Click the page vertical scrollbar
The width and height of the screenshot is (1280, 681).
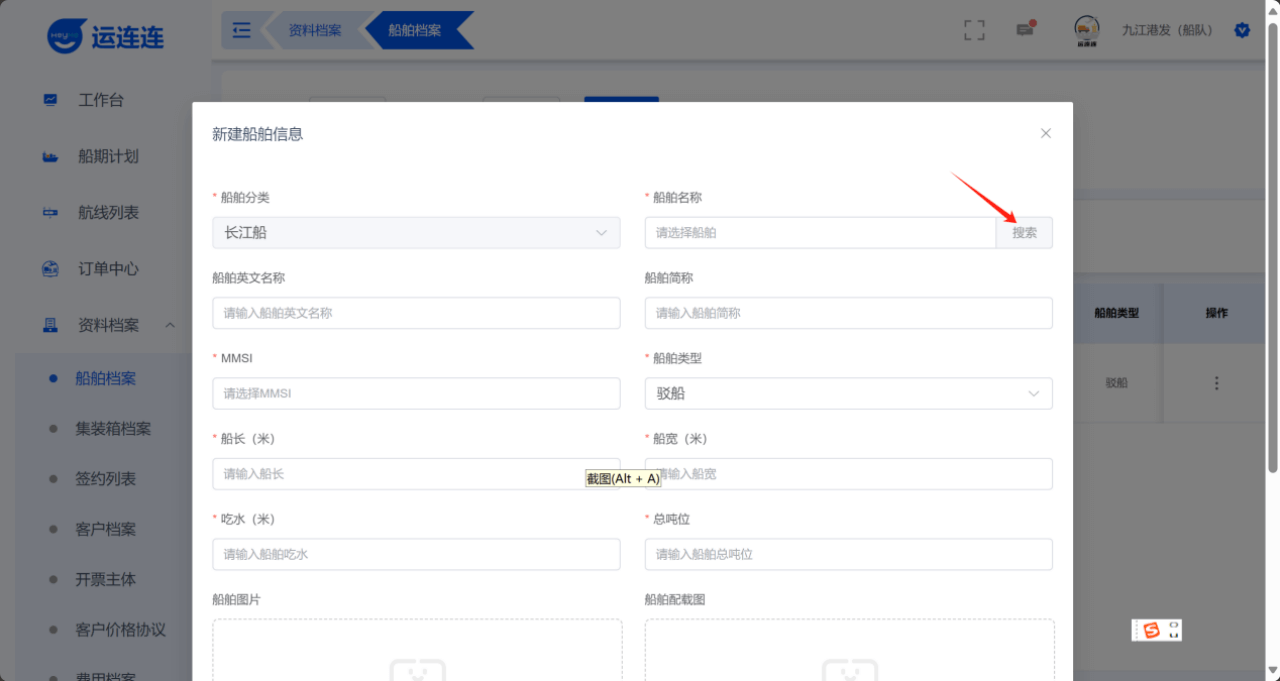click(x=1272, y=250)
